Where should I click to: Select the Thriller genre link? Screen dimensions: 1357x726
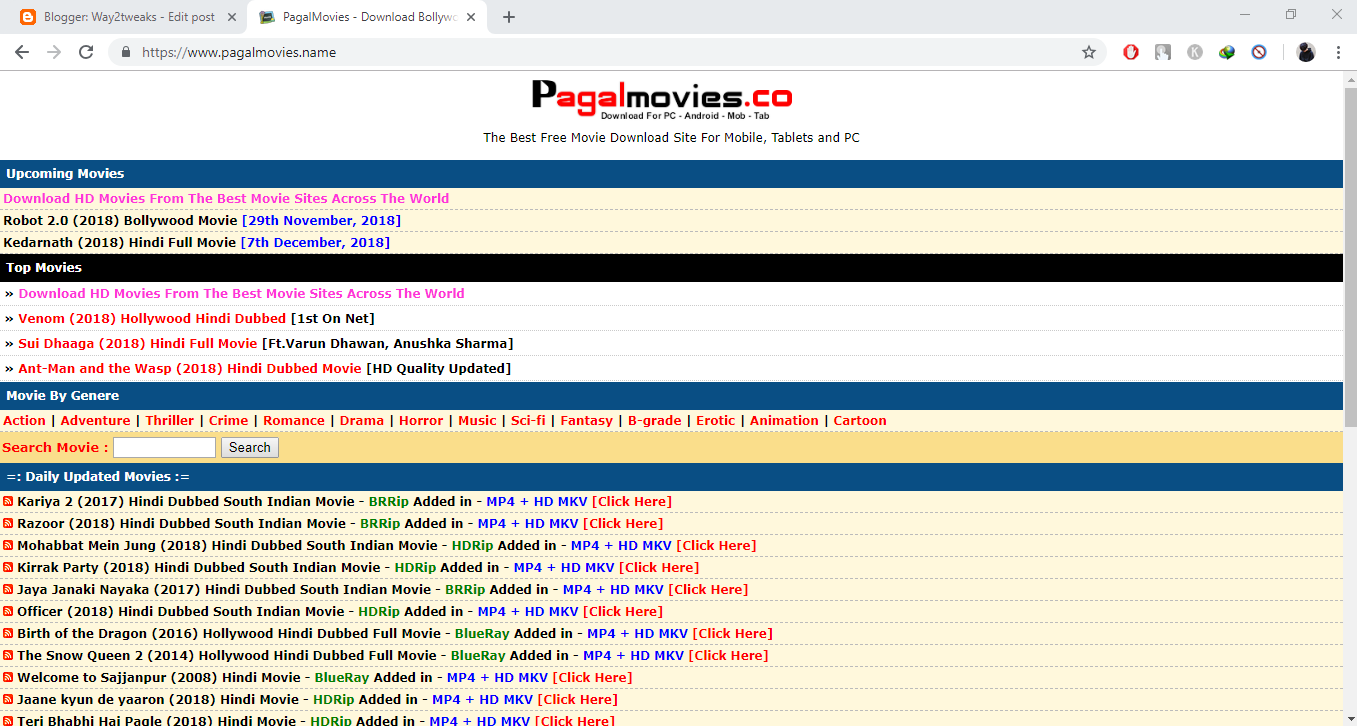pos(170,420)
